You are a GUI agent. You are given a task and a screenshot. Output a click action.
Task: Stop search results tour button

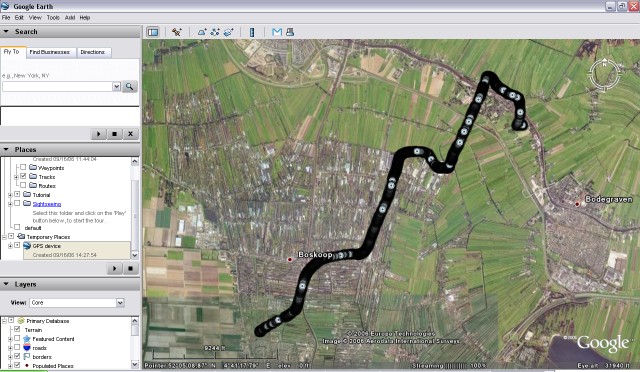pyautogui.click(x=114, y=134)
